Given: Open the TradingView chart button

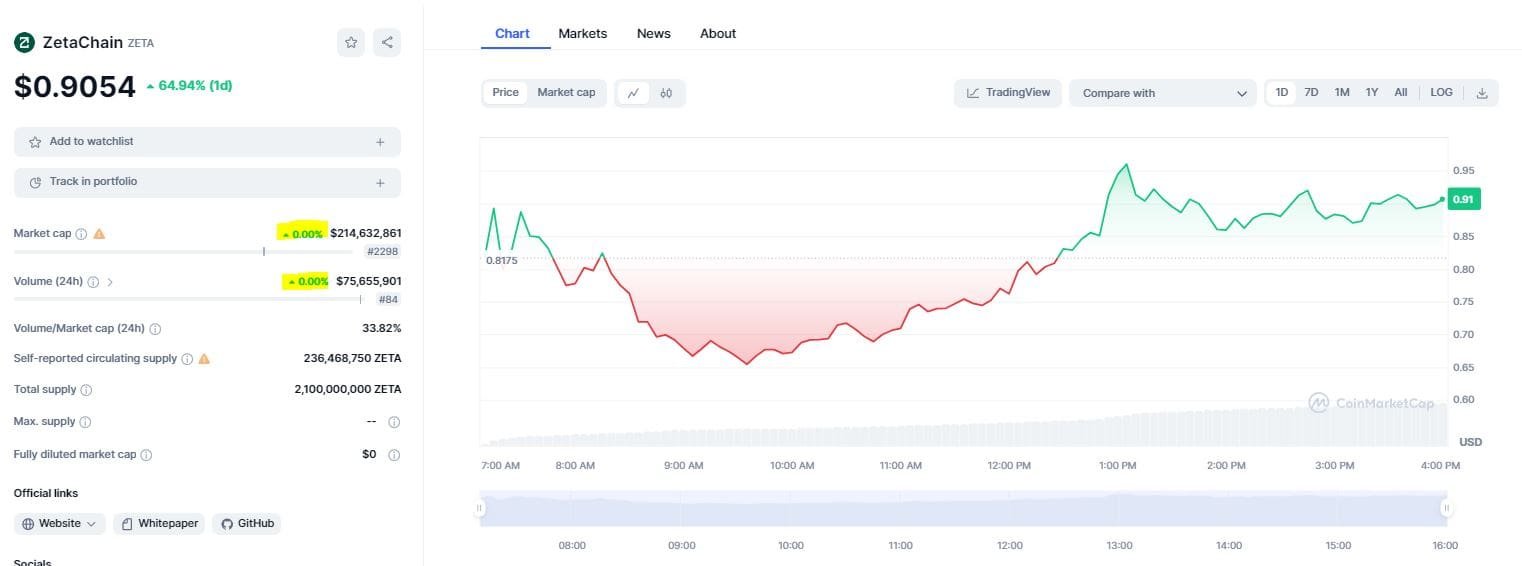Looking at the screenshot, I should coord(1008,93).
